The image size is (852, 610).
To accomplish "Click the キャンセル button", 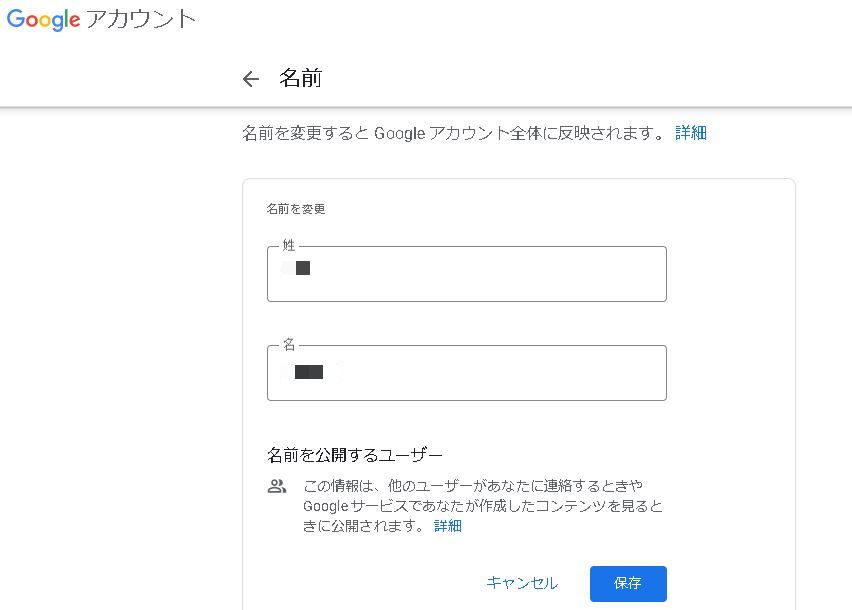I will 522,583.
